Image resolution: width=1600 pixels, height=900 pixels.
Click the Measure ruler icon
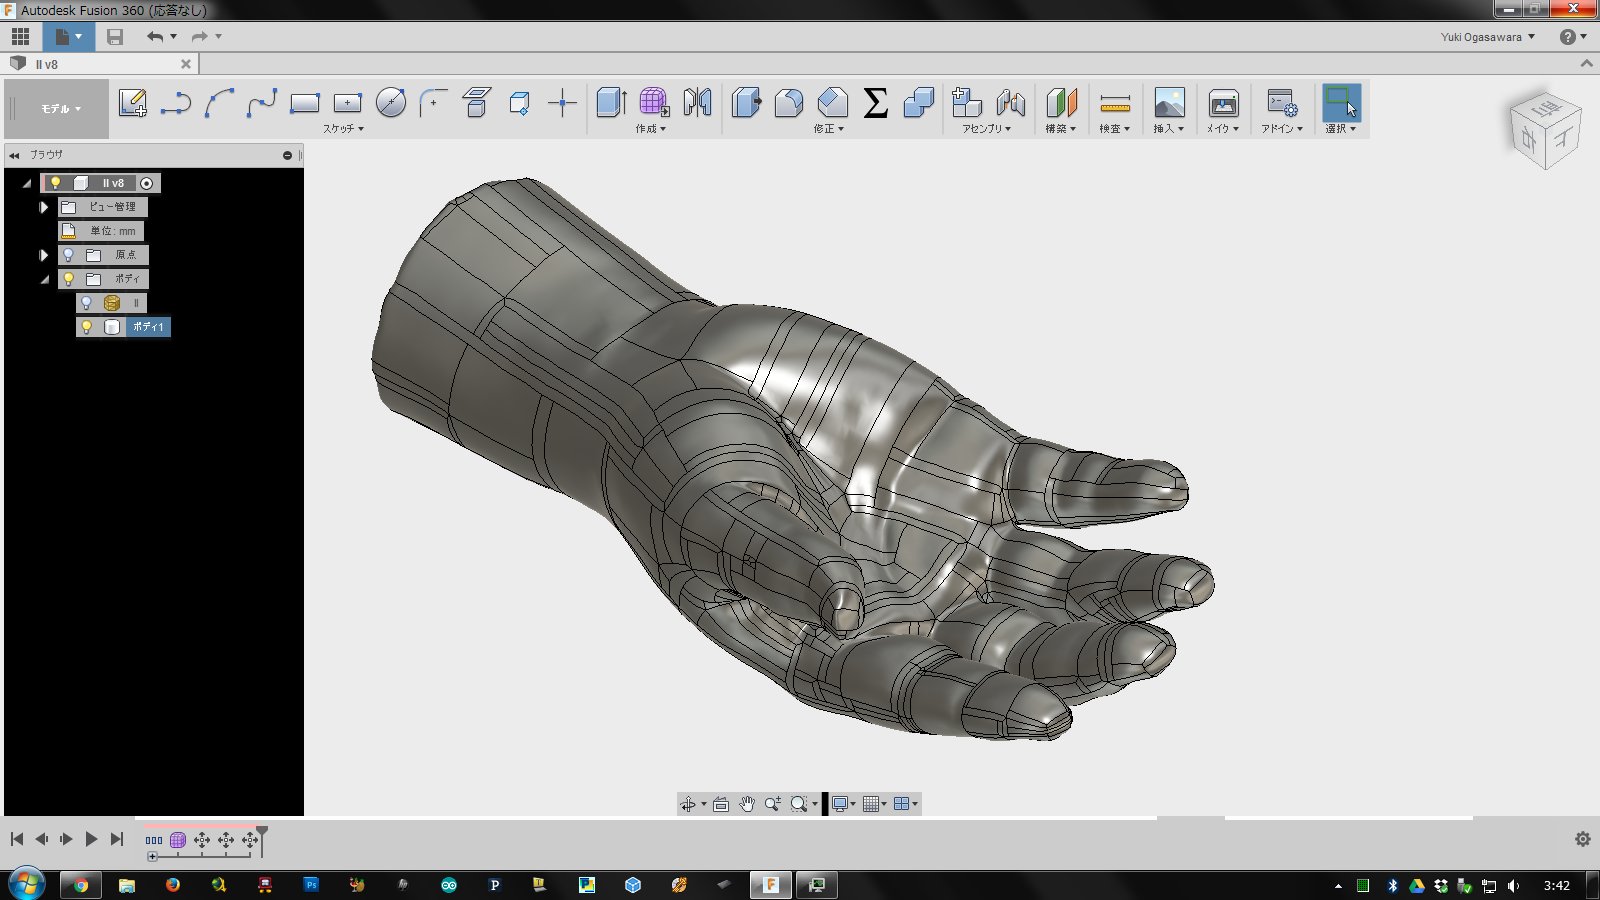tap(1115, 102)
